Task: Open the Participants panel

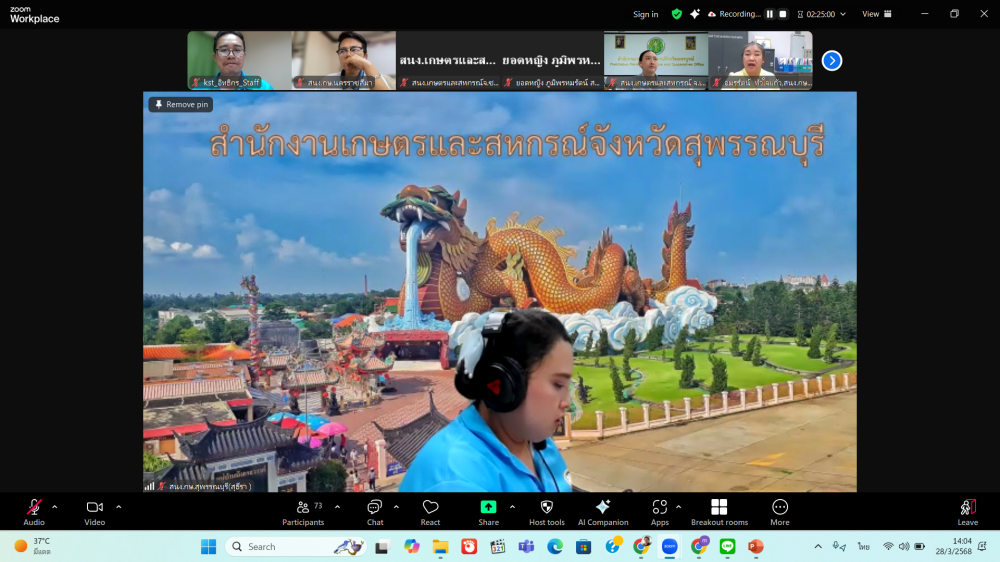Action: pyautogui.click(x=303, y=508)
